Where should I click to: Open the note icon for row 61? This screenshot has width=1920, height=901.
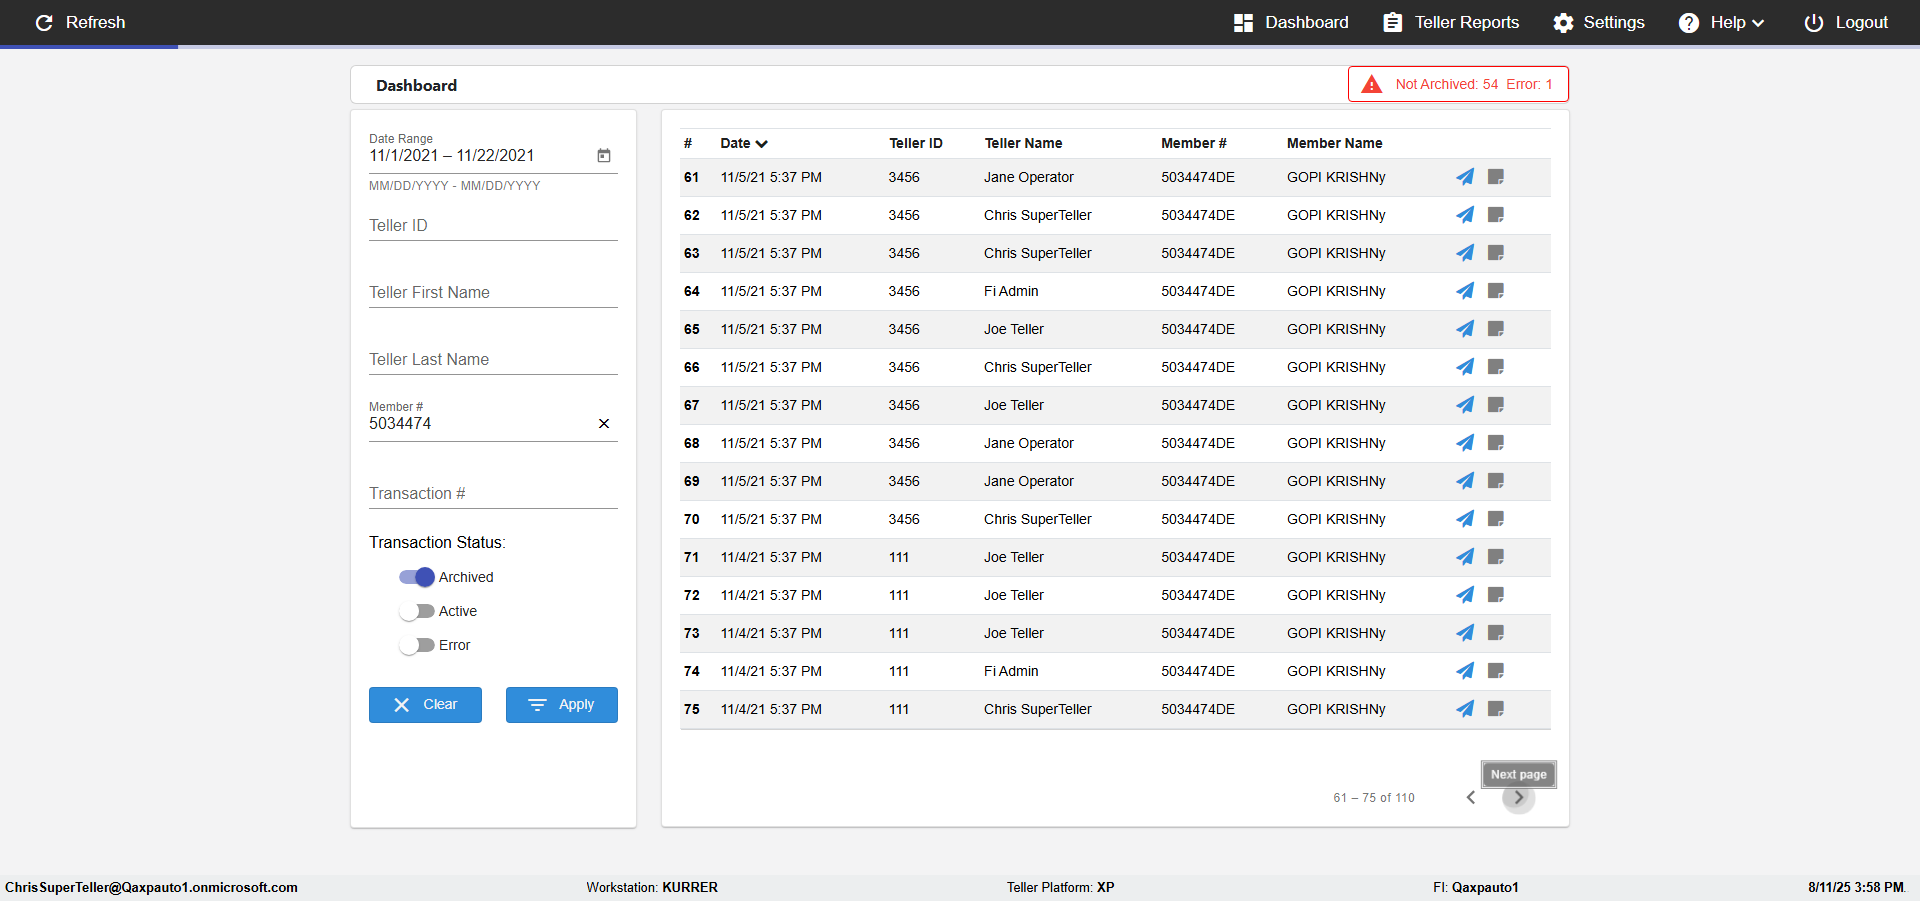(x=1496, y=177)
